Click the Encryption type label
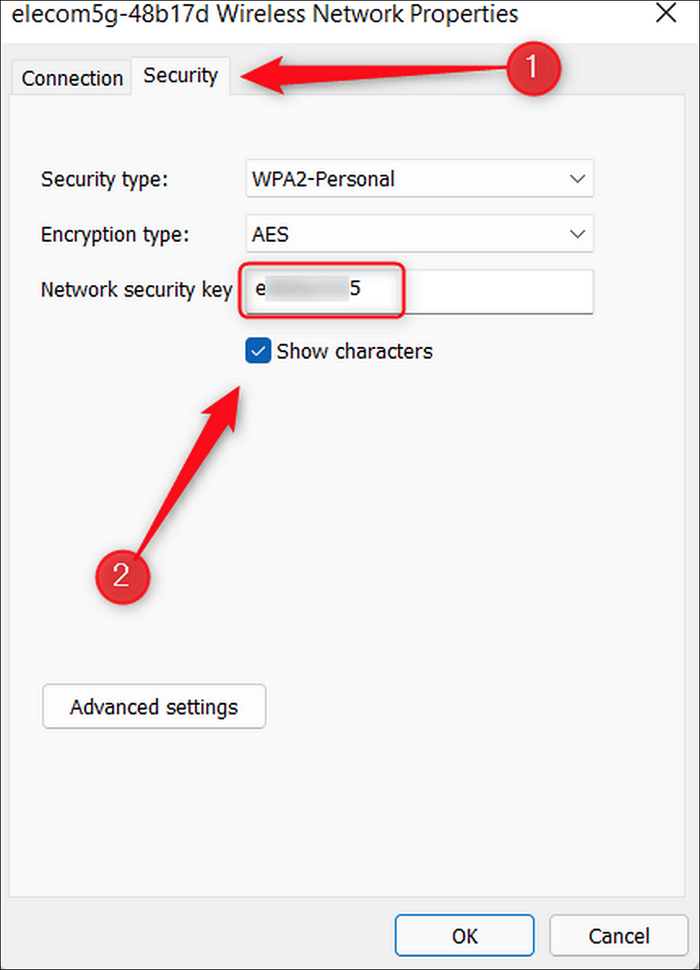Screen dimensions: 700x970 pos(114,234)
